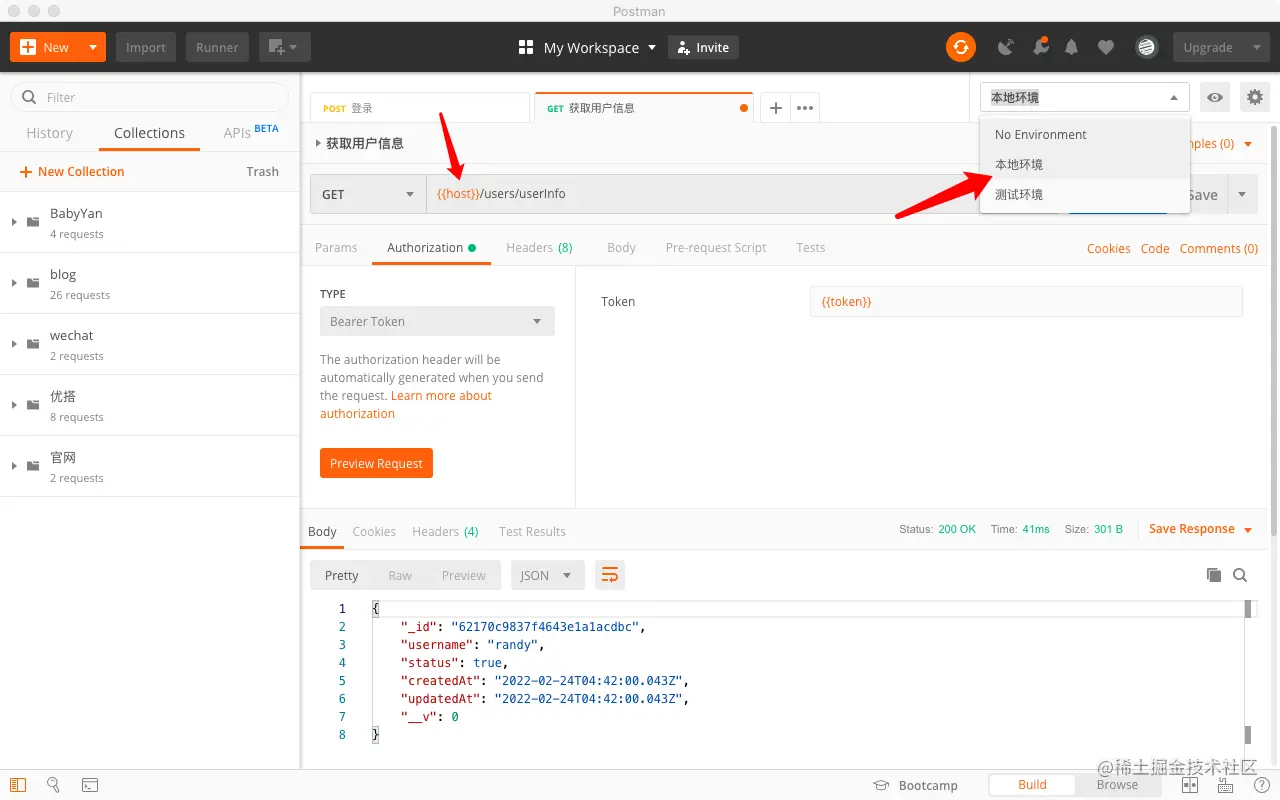Open the Headers (8) request tab
This screenshot has height=800, width=1280.
pyautogui.click(x=539, y=247)
